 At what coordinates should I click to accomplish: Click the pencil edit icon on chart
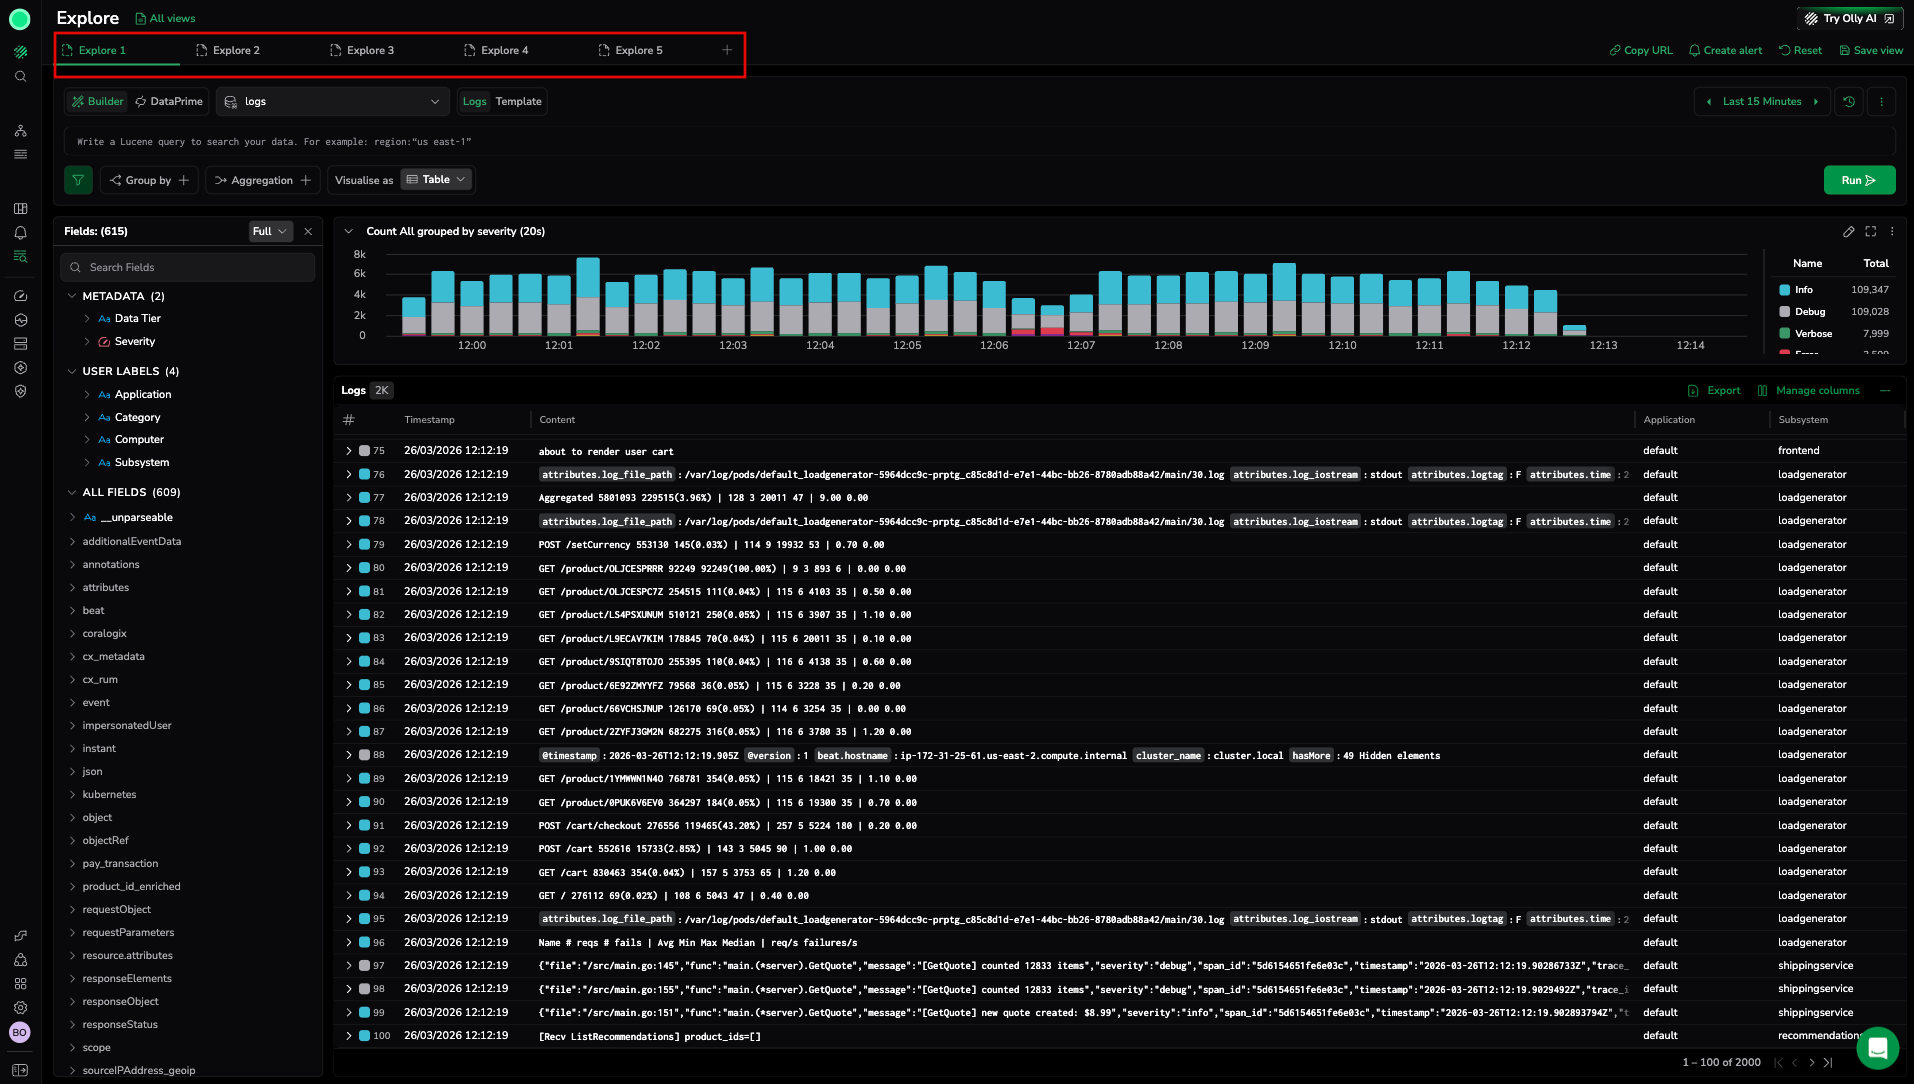pyautogui.click(x=1848, y=232)
